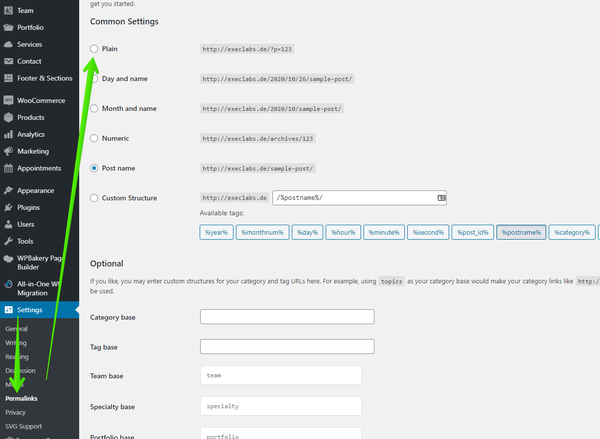Click the Custom Structure text field

pos(359,198)
